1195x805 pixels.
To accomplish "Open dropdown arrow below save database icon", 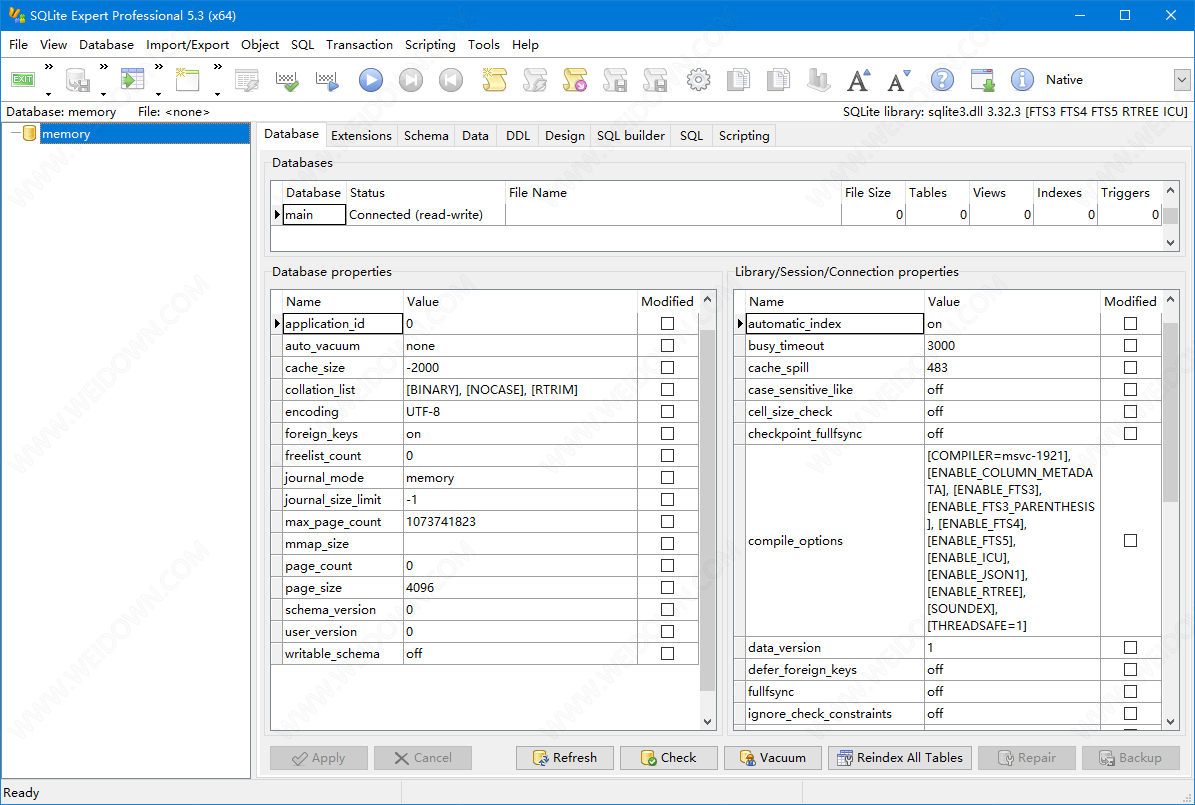I will [103, 95].
